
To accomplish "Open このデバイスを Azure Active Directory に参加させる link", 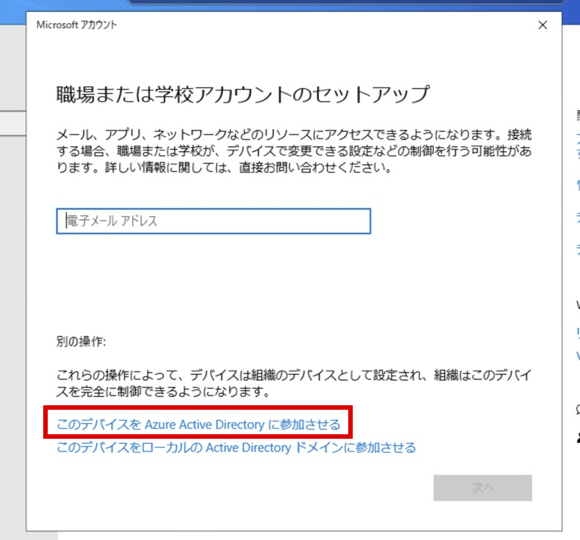I will click(198, 424).
